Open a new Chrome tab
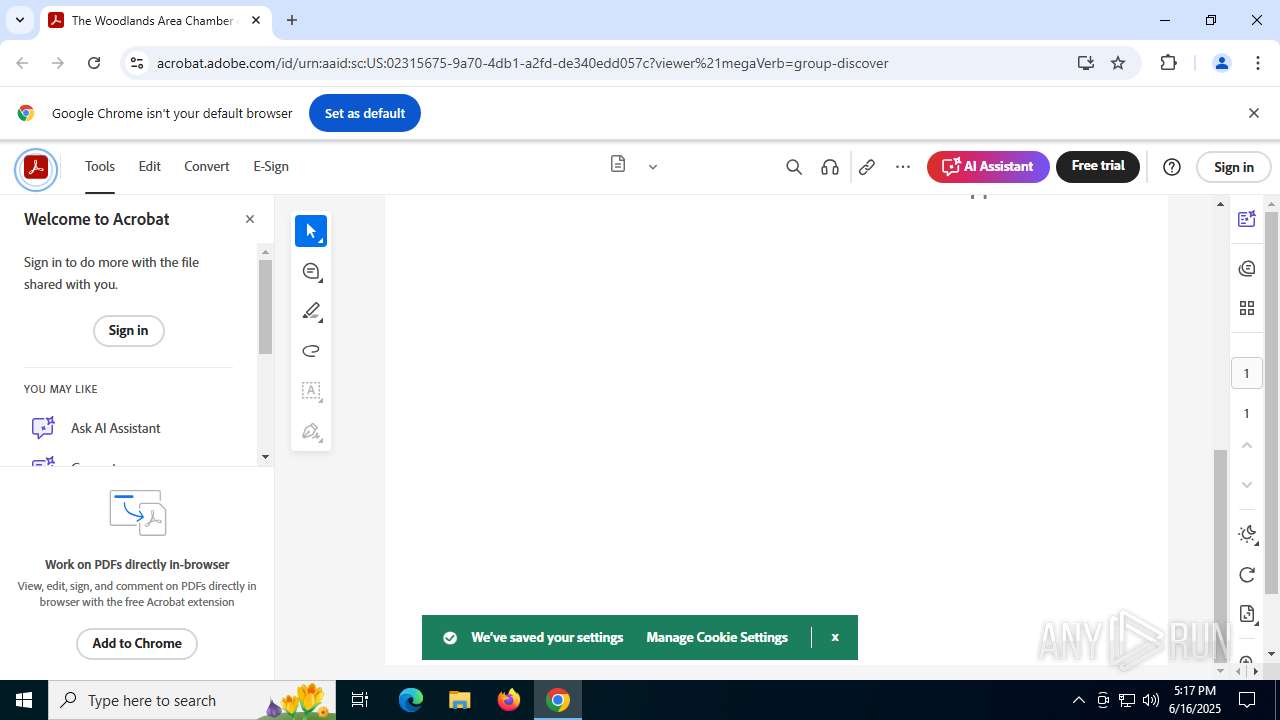Image resolution: width=1280 pixels, height=720 pixels. [x=292, y=20]
